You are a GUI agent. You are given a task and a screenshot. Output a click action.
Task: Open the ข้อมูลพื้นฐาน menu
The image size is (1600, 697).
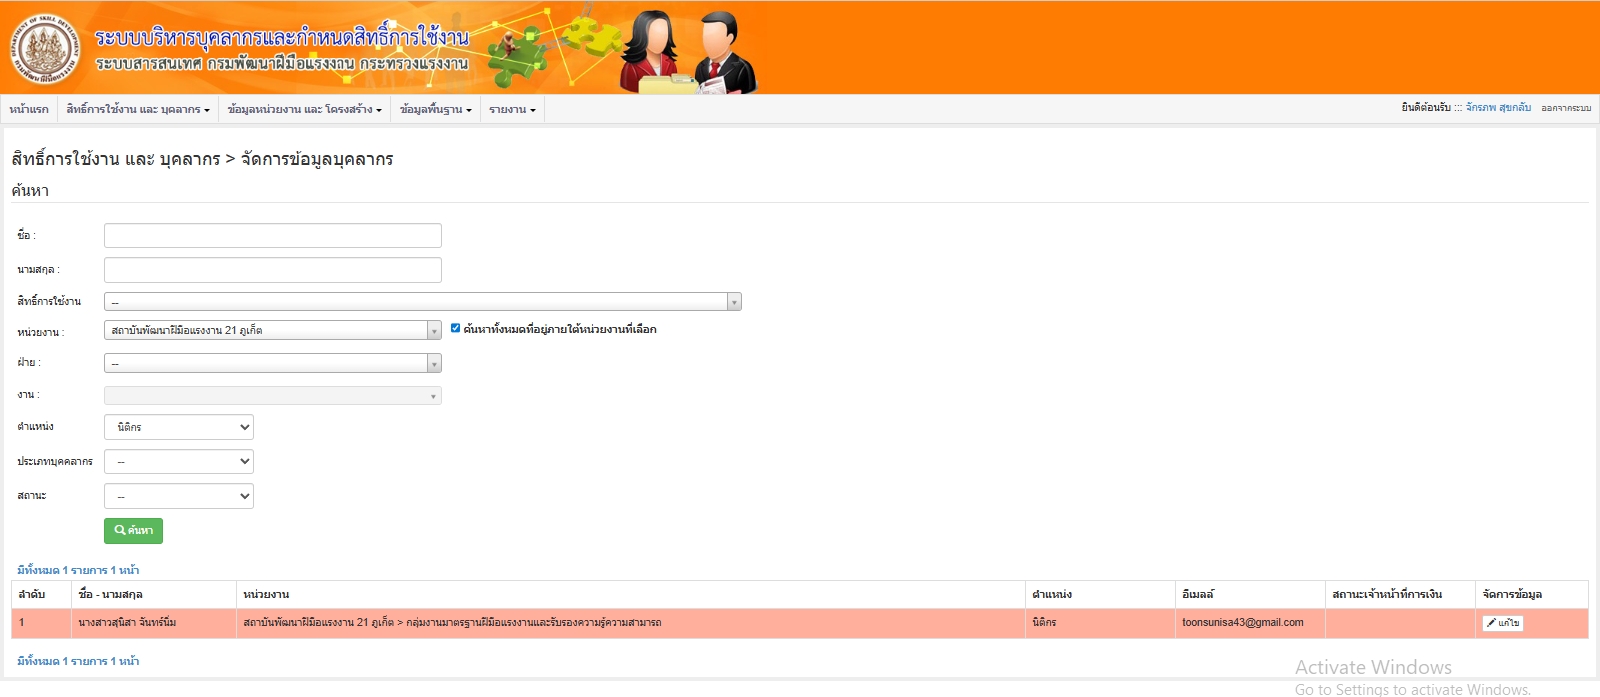coord(435,109)
